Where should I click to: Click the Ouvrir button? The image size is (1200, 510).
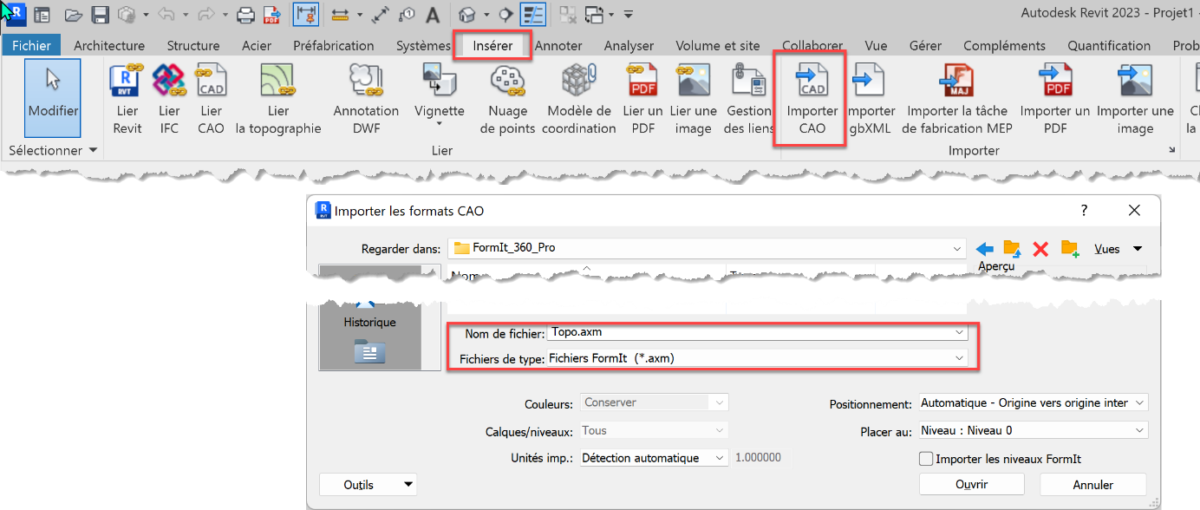click(971, 484)
